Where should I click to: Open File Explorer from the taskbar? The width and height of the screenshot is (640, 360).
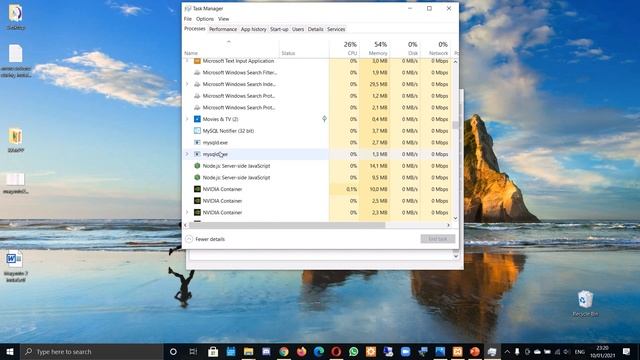[x=249, y=351]
